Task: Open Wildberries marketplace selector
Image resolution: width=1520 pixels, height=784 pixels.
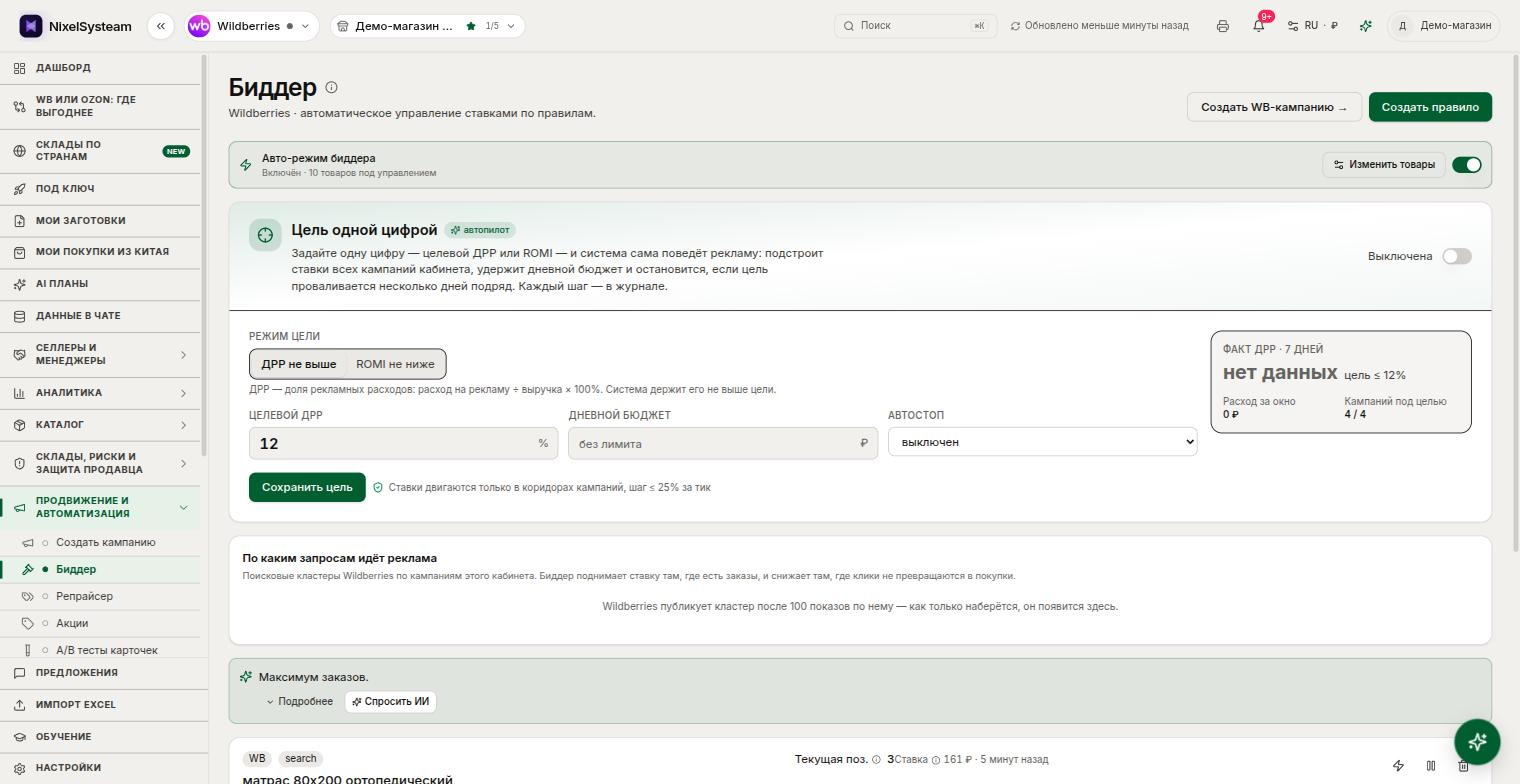Action: (x=250, y=26)
